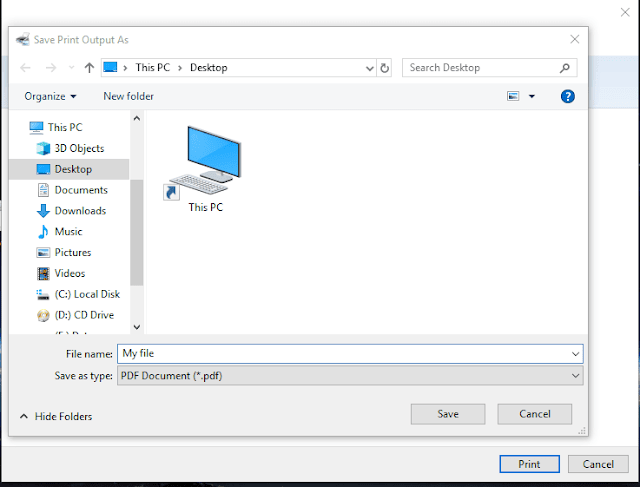Open Documents in the navigation pane

coord(72,190)
